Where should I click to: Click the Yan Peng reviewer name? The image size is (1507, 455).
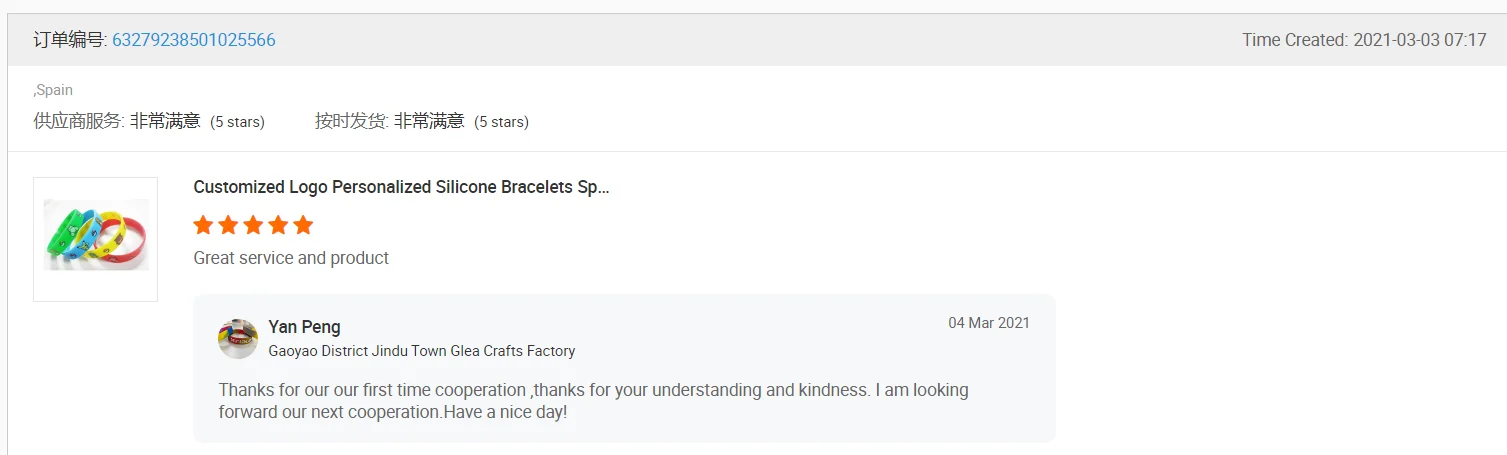(x=304, y=327)
